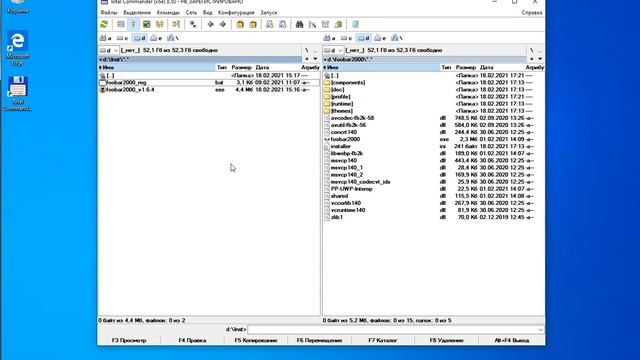
Task: Sort the right panel by Размер column
Action: (x=466, y=67)
